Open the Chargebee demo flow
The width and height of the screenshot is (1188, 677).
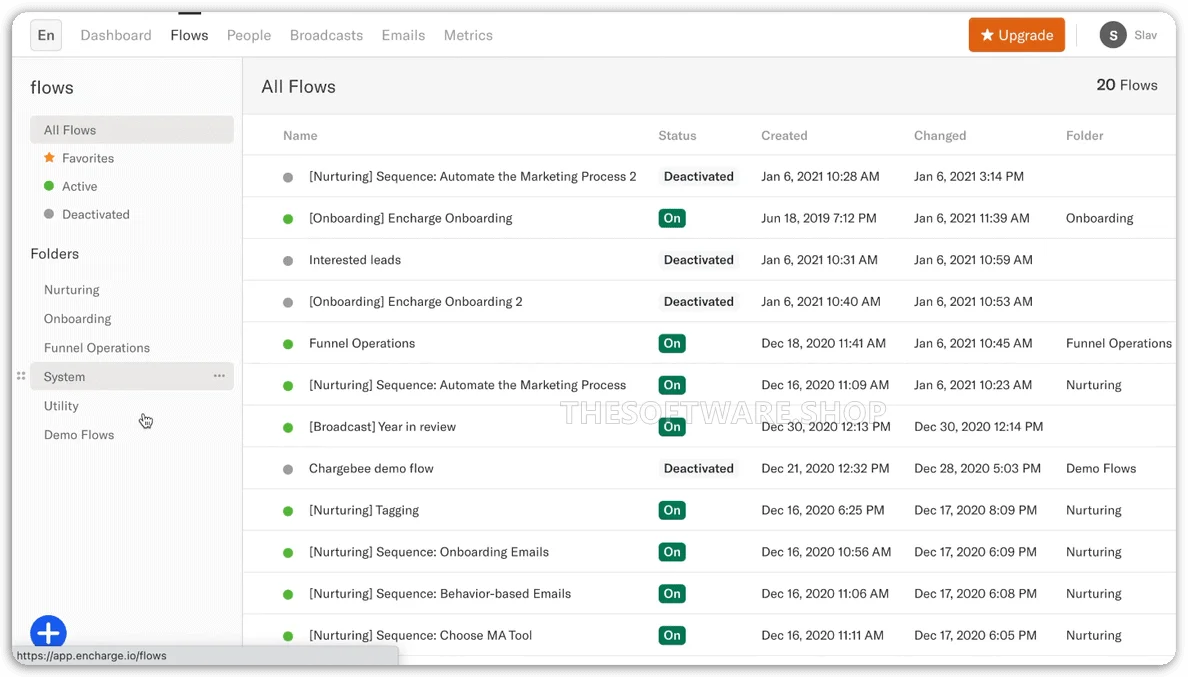371,468
